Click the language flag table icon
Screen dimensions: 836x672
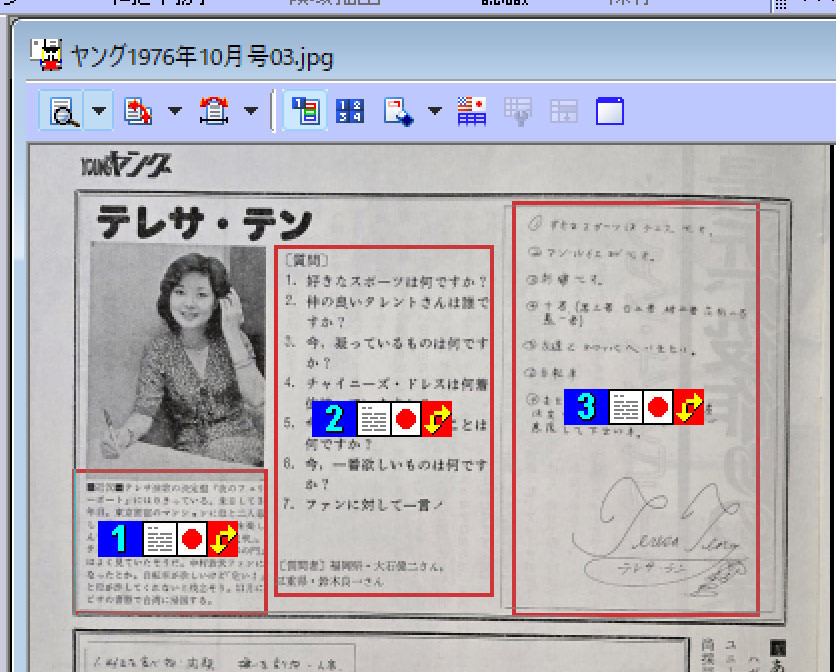coord(471,111)
